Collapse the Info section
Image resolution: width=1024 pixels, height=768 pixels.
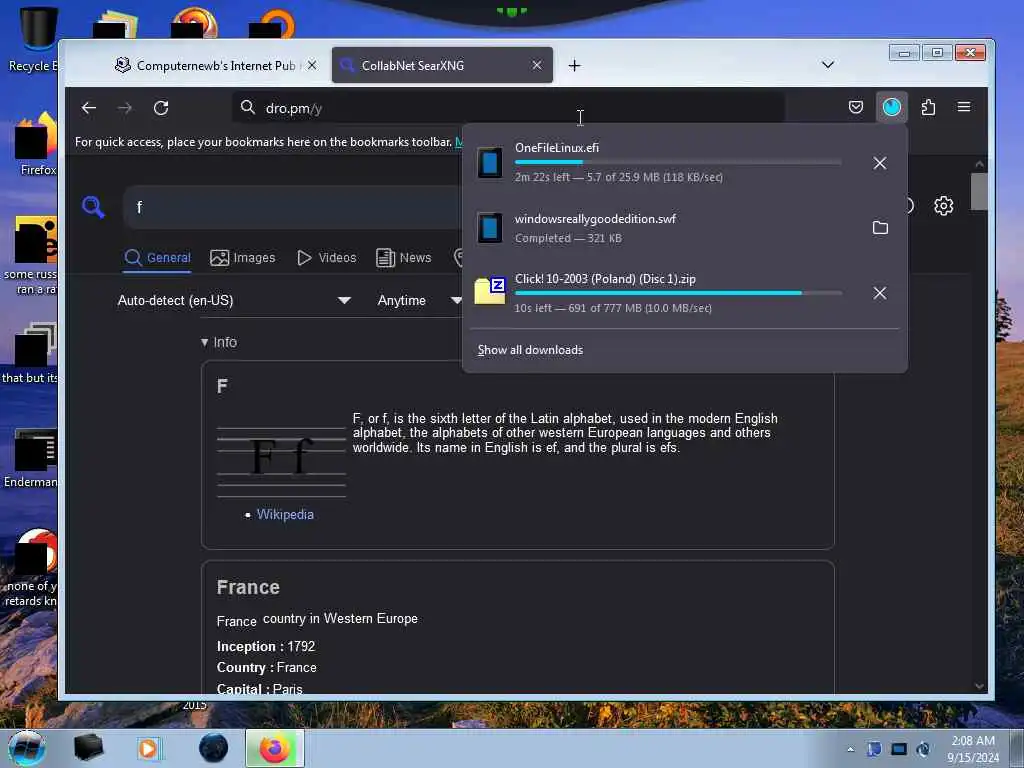tap(219, 342)
